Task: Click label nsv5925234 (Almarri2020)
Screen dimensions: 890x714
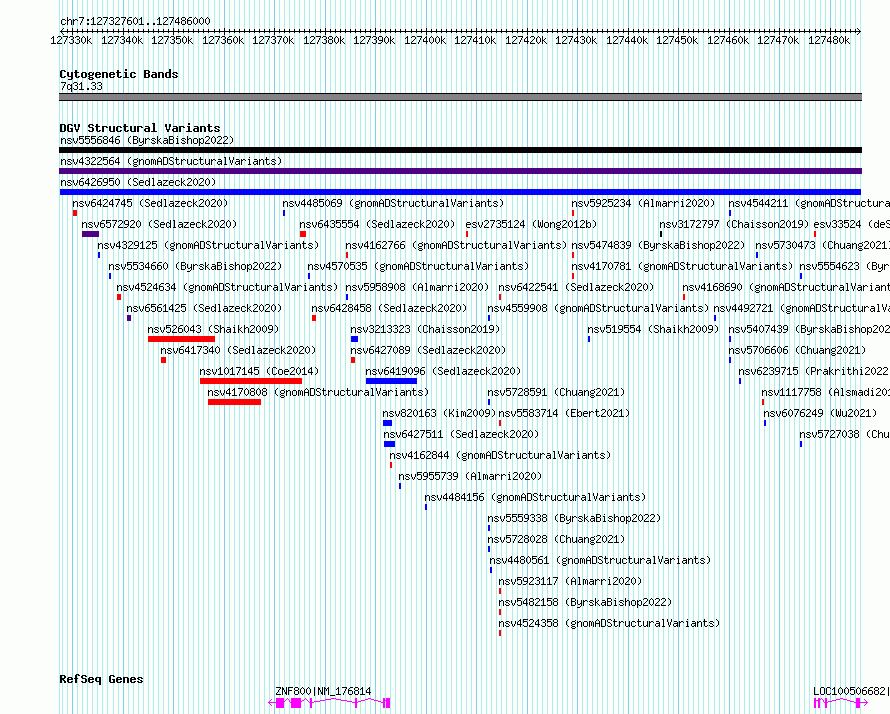Action: point(643,203)
